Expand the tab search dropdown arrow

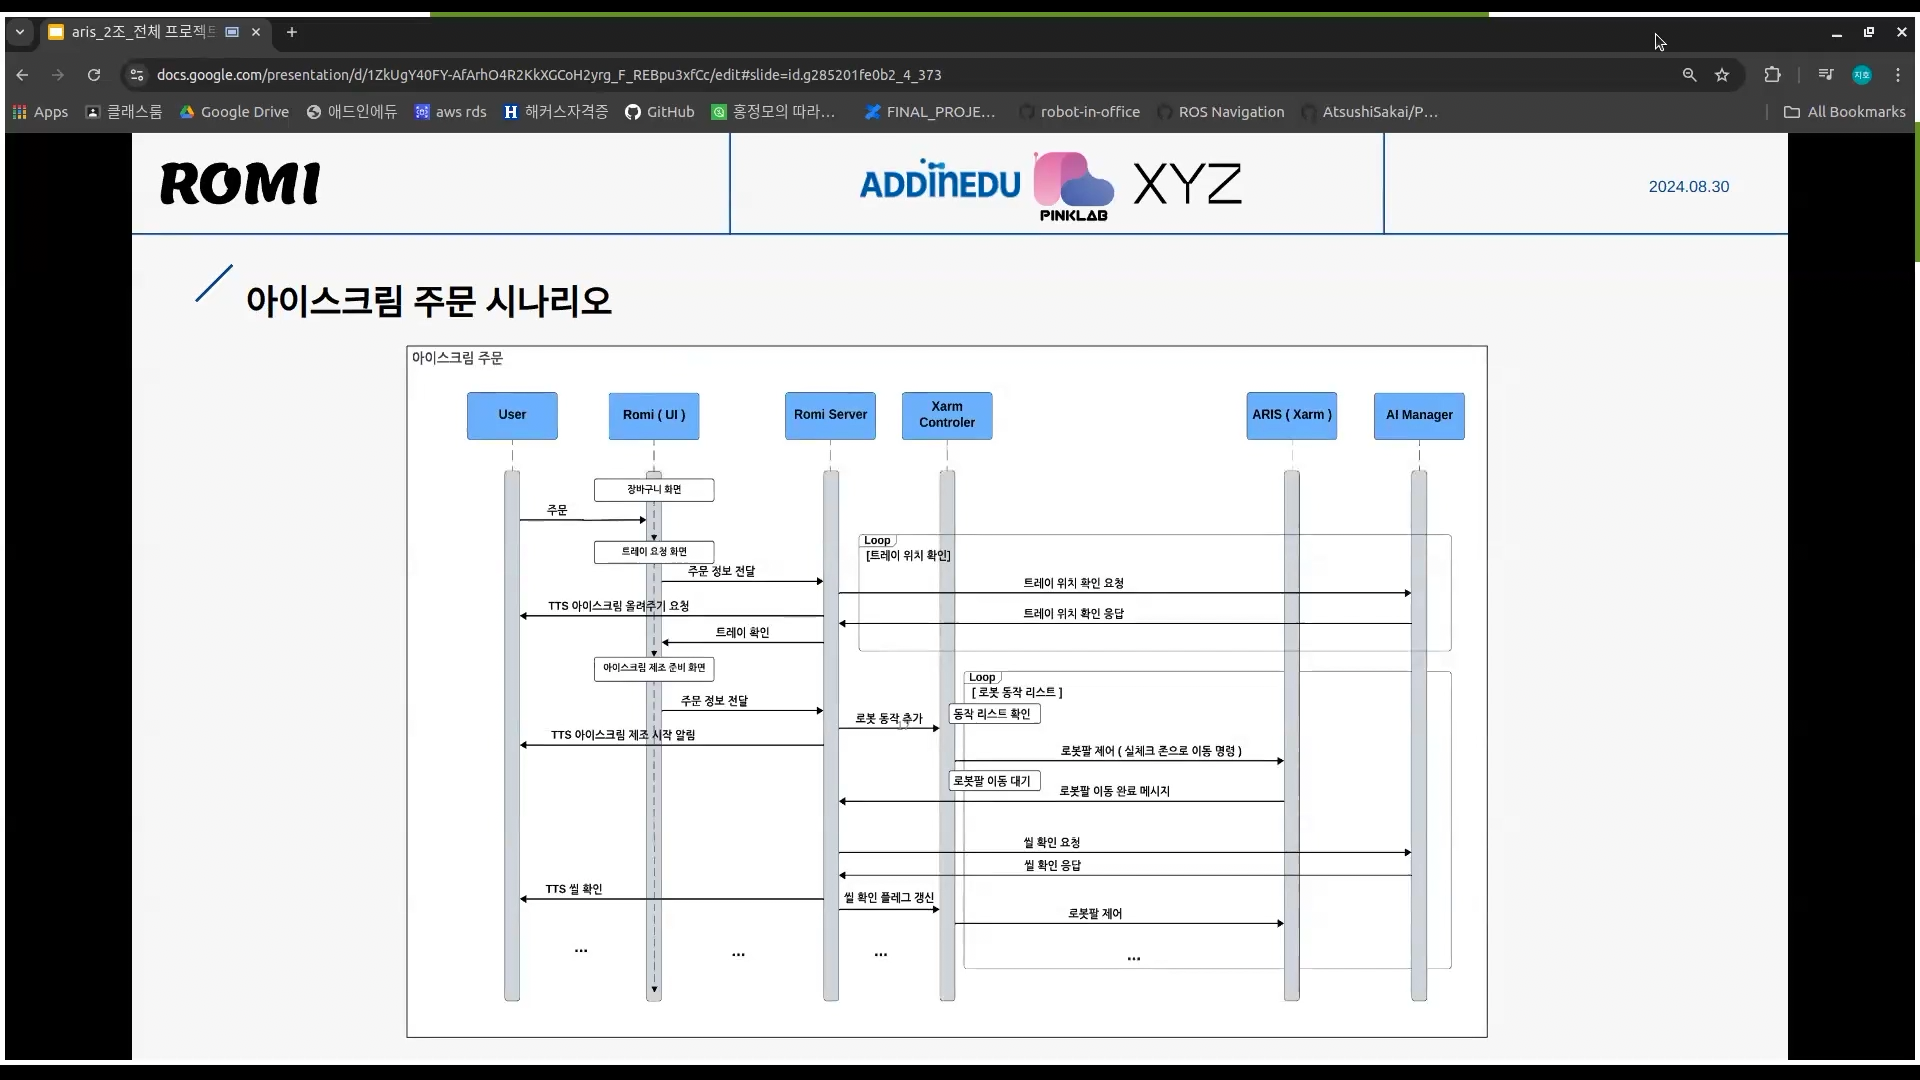pos(19,32)
